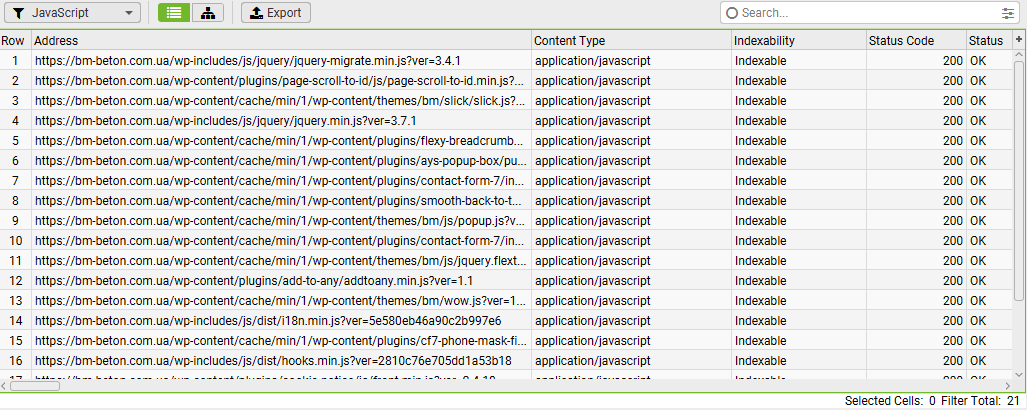Click the horizontal scrollbar thumb

(x=35, y=386)
